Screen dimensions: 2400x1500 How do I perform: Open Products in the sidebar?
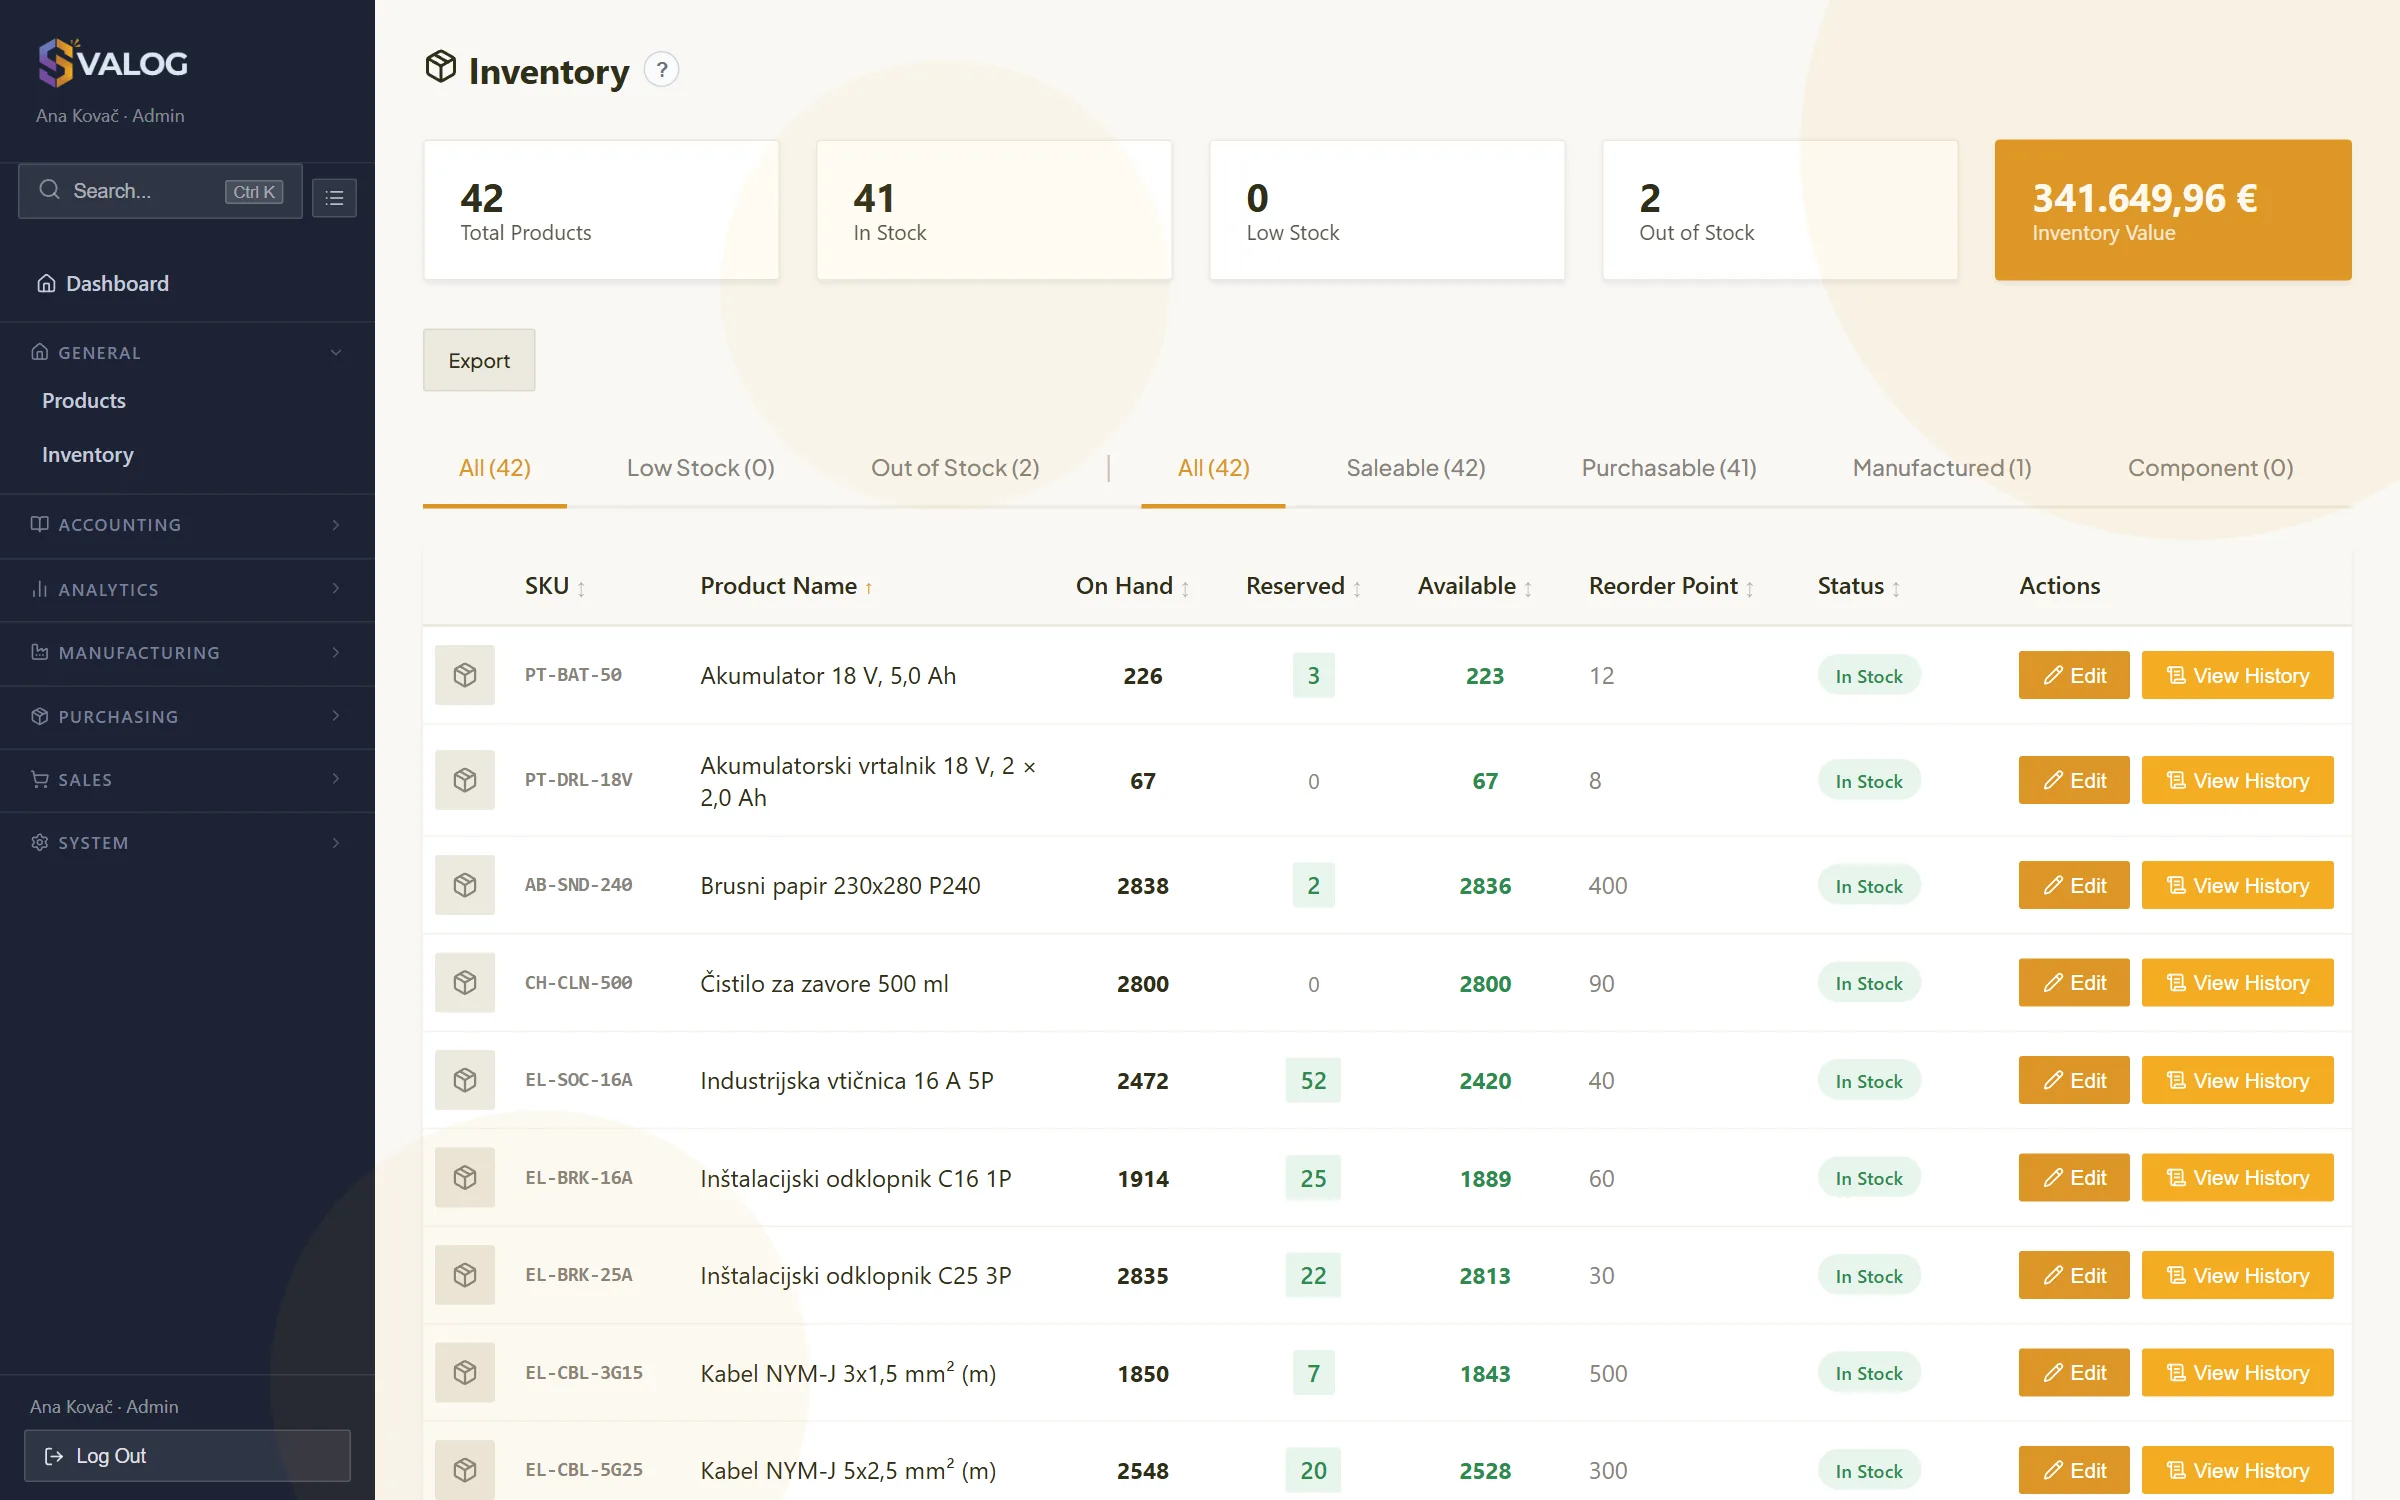point(84,401)
